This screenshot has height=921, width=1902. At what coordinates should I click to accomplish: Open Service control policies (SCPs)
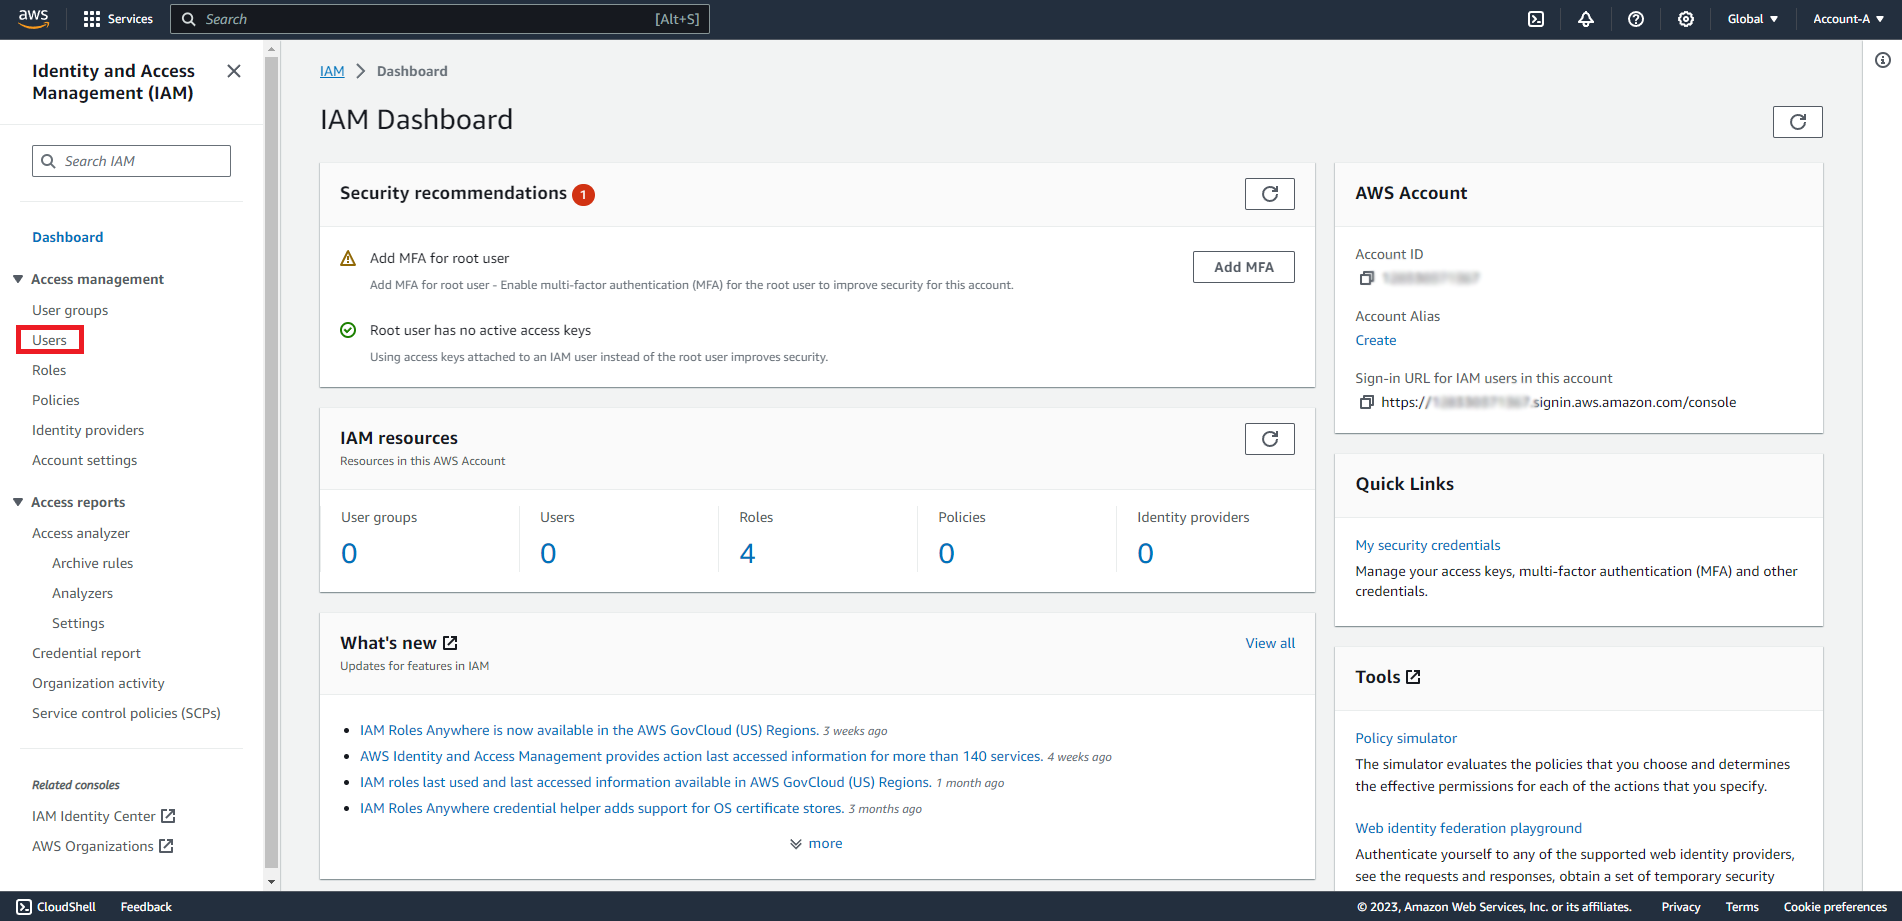pos(126,713)
